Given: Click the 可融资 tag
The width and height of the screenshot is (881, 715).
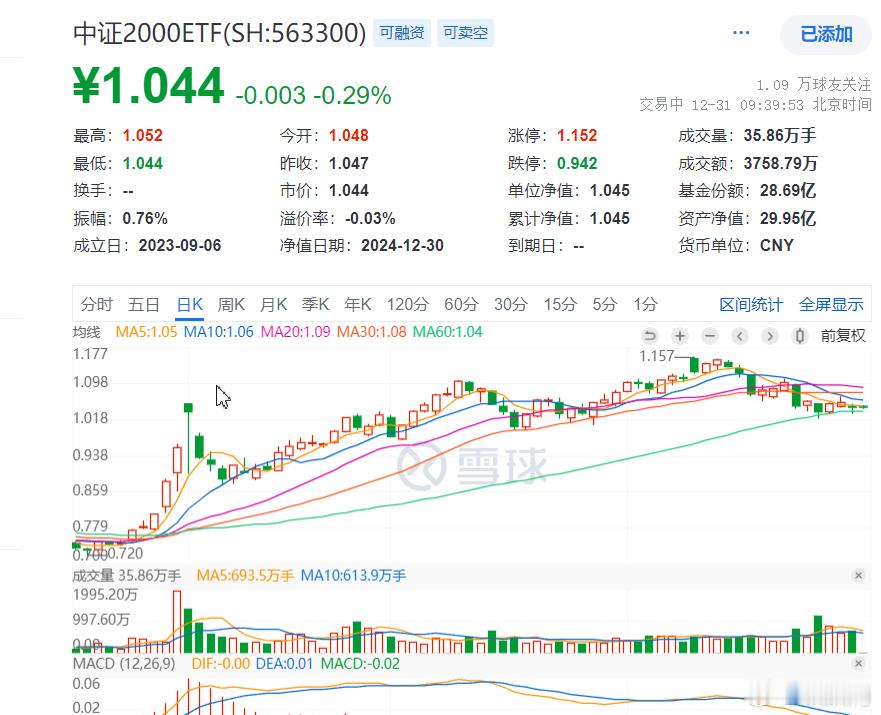Looking at the screenshot, I should coord(402,33).
